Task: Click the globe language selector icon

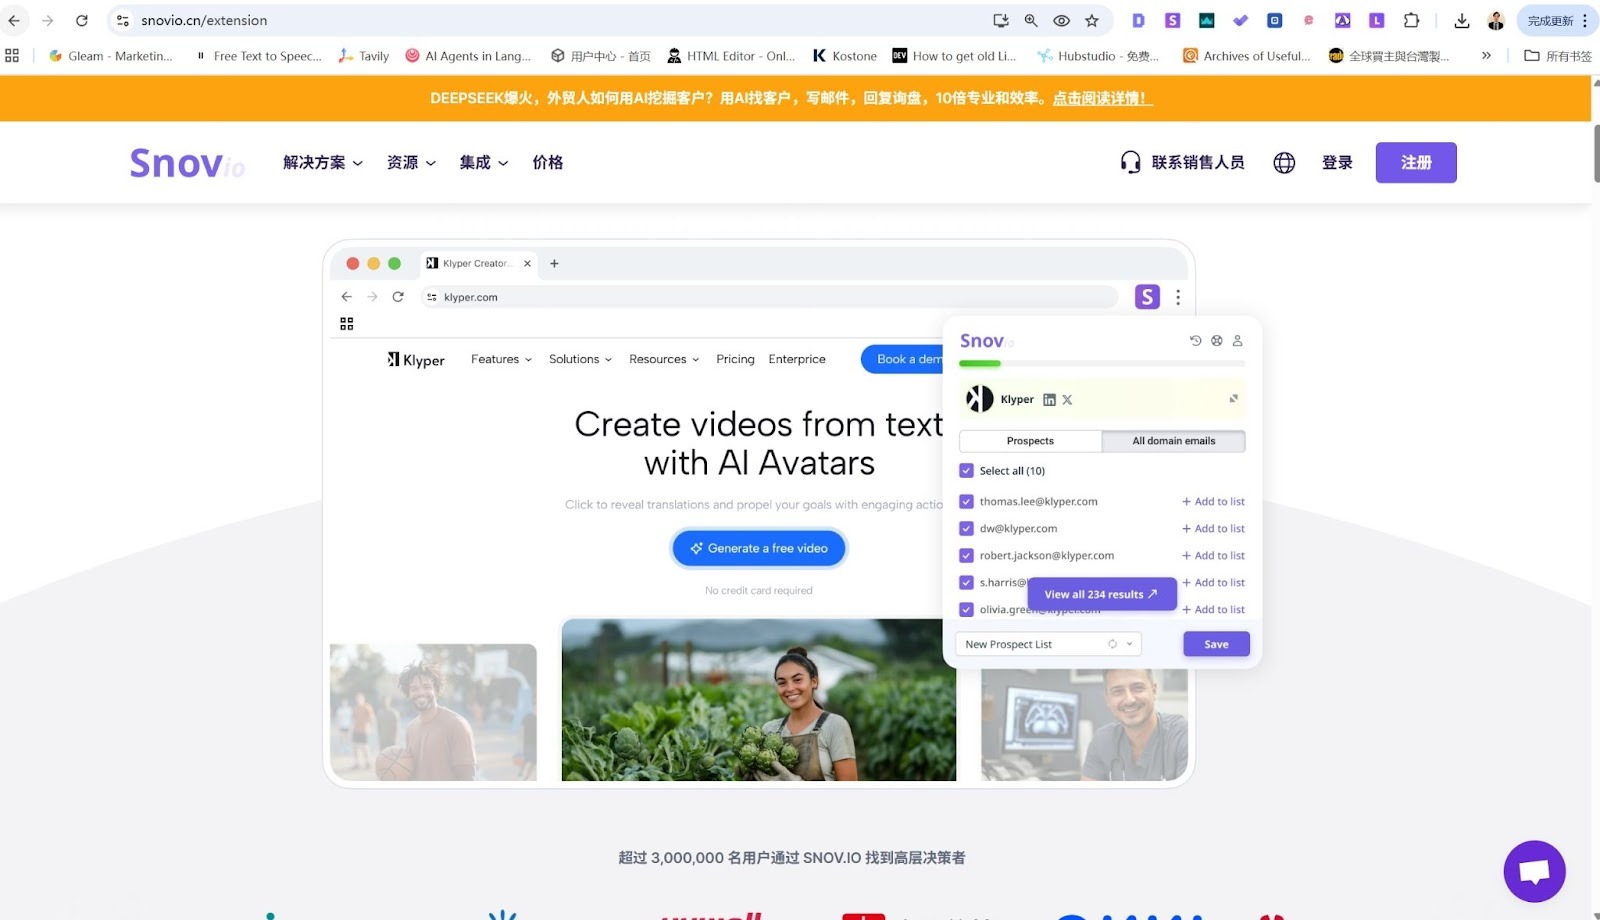Action: (1284, 163)
